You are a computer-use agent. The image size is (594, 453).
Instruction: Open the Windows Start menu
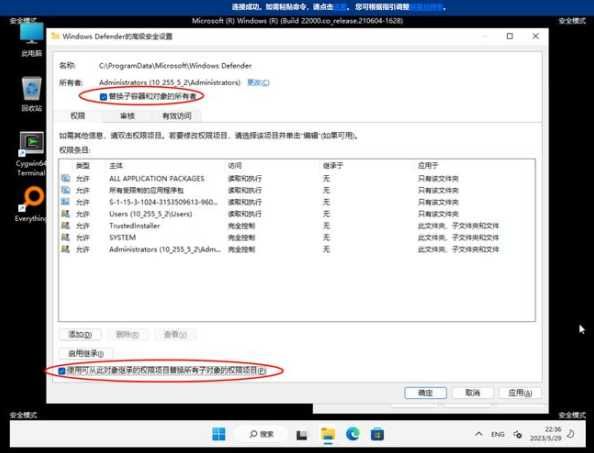click(x=219, y=434)
